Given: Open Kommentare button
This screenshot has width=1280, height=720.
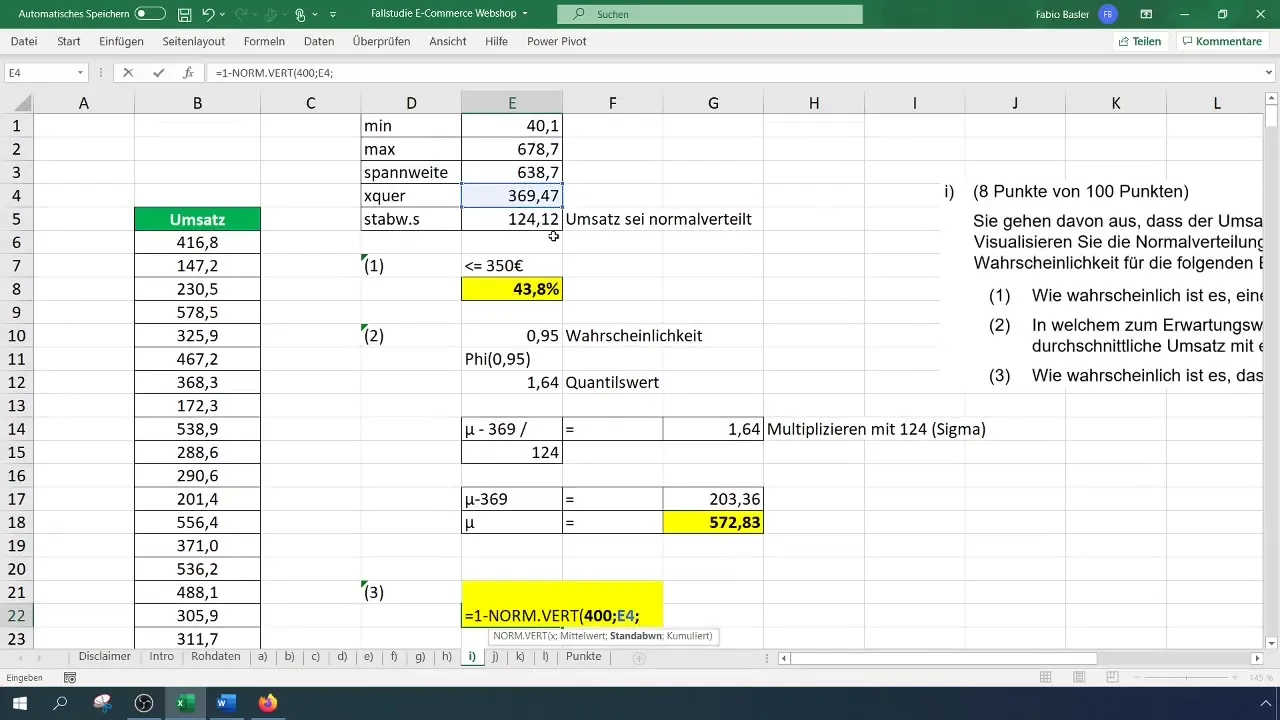Looking at the screenshot, I should tap(1220, 41).
